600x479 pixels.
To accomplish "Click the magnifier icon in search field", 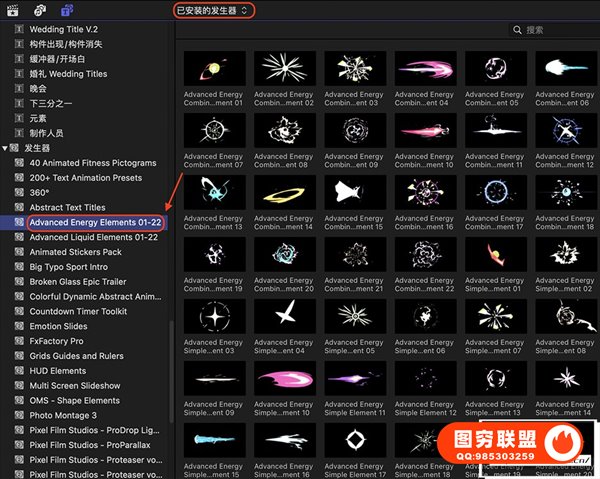I will point(517,31).
